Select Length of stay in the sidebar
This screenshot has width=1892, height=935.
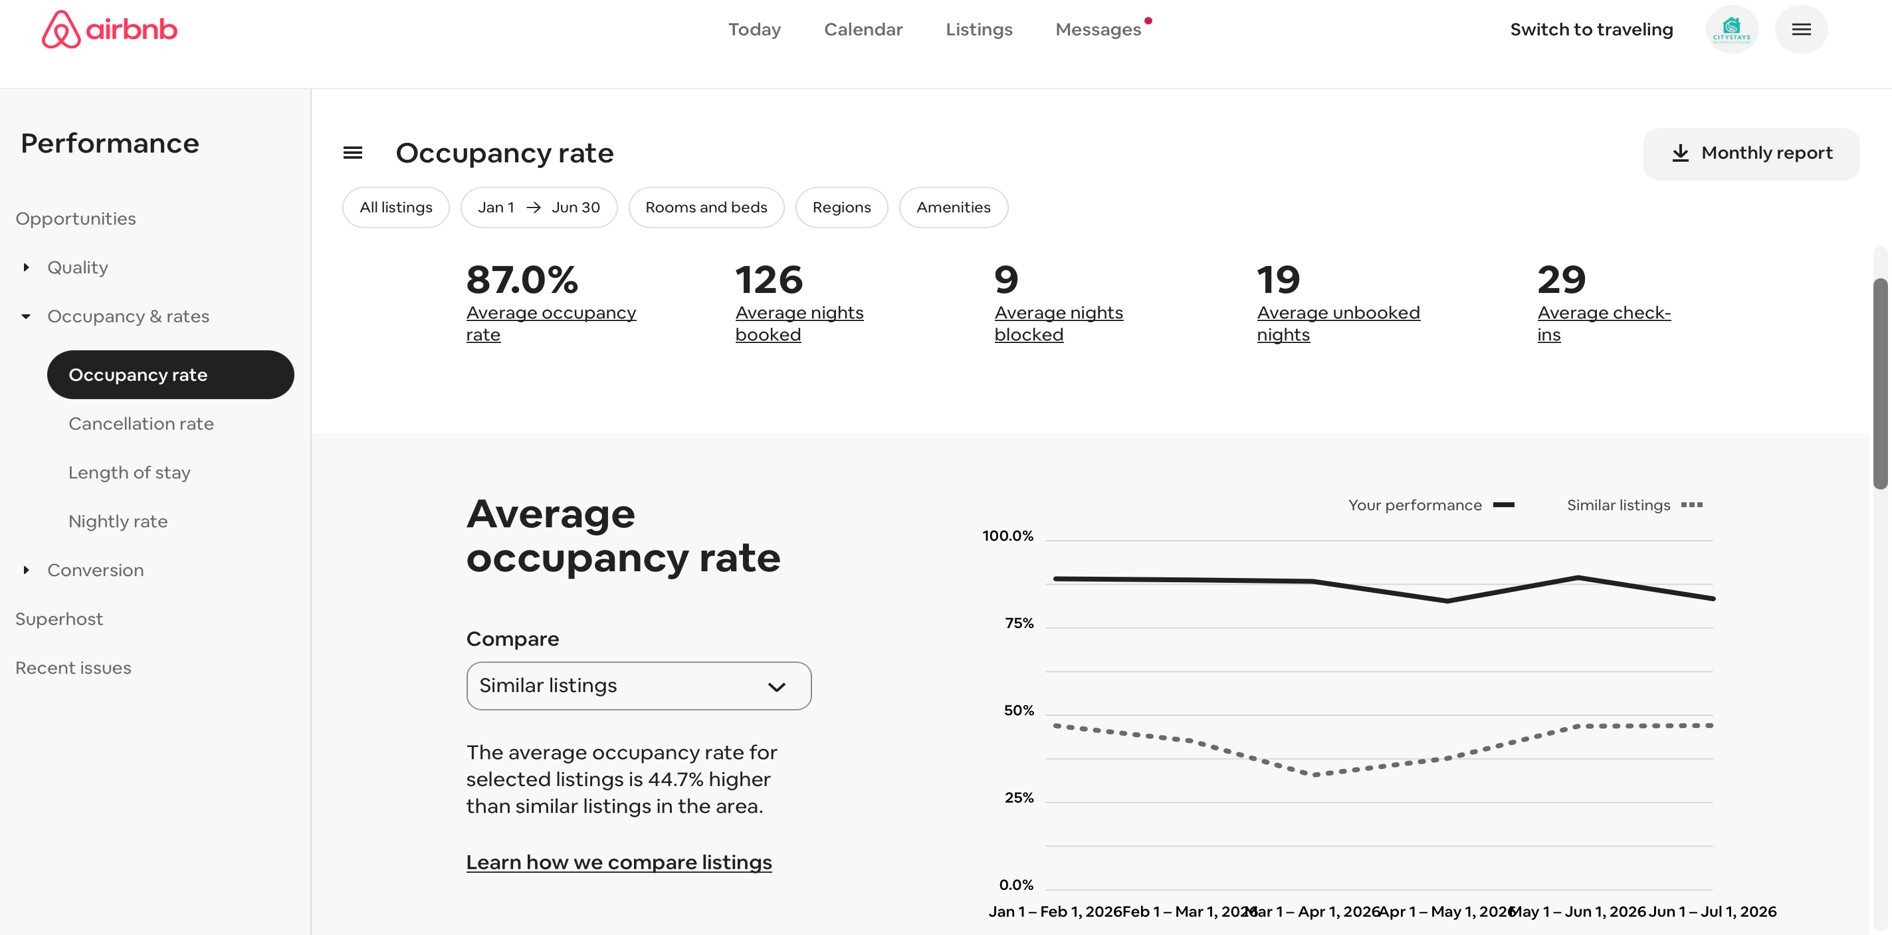click(129, 473)
